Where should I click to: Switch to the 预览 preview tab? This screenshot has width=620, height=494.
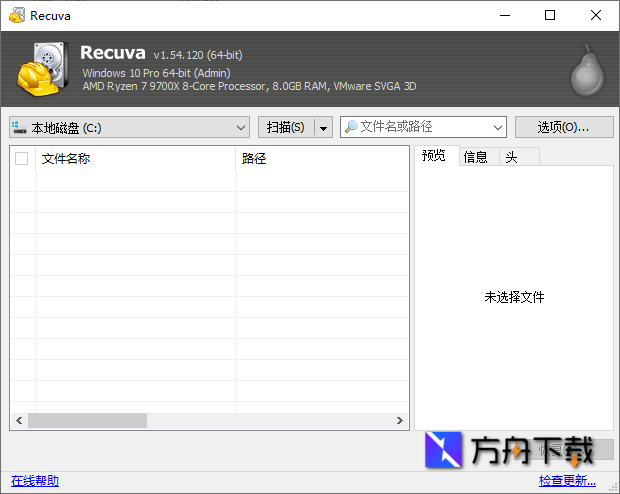[437, 156]
